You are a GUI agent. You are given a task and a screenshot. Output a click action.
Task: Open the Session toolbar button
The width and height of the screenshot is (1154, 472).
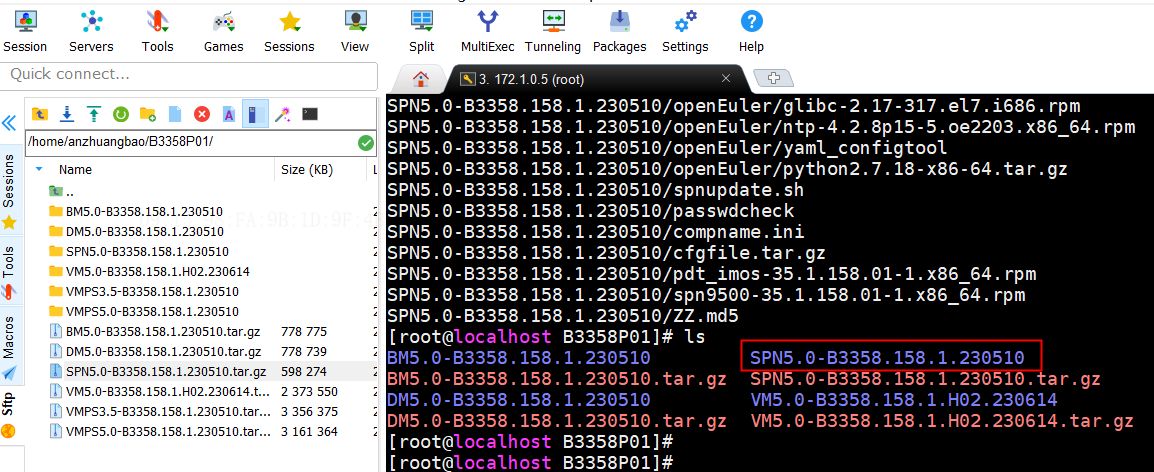click(25, 32)
